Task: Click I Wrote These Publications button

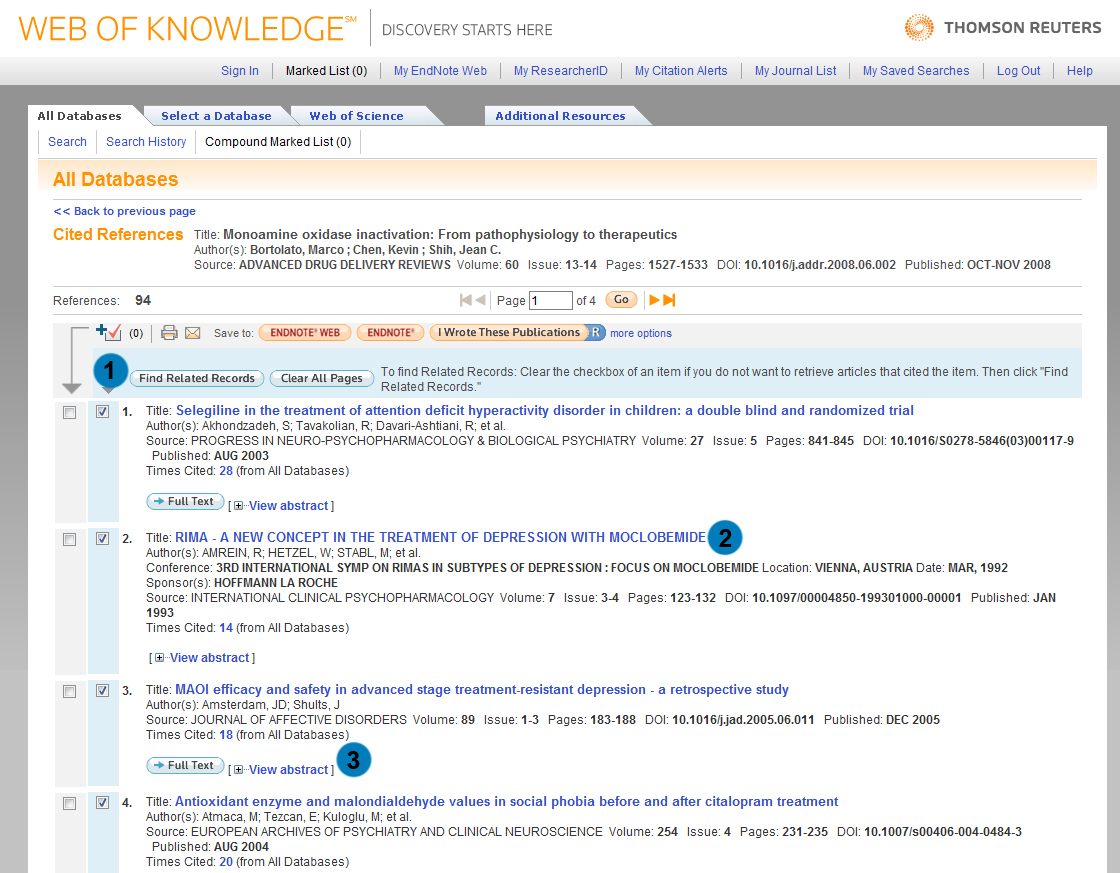Action: [x=509, y=332]
